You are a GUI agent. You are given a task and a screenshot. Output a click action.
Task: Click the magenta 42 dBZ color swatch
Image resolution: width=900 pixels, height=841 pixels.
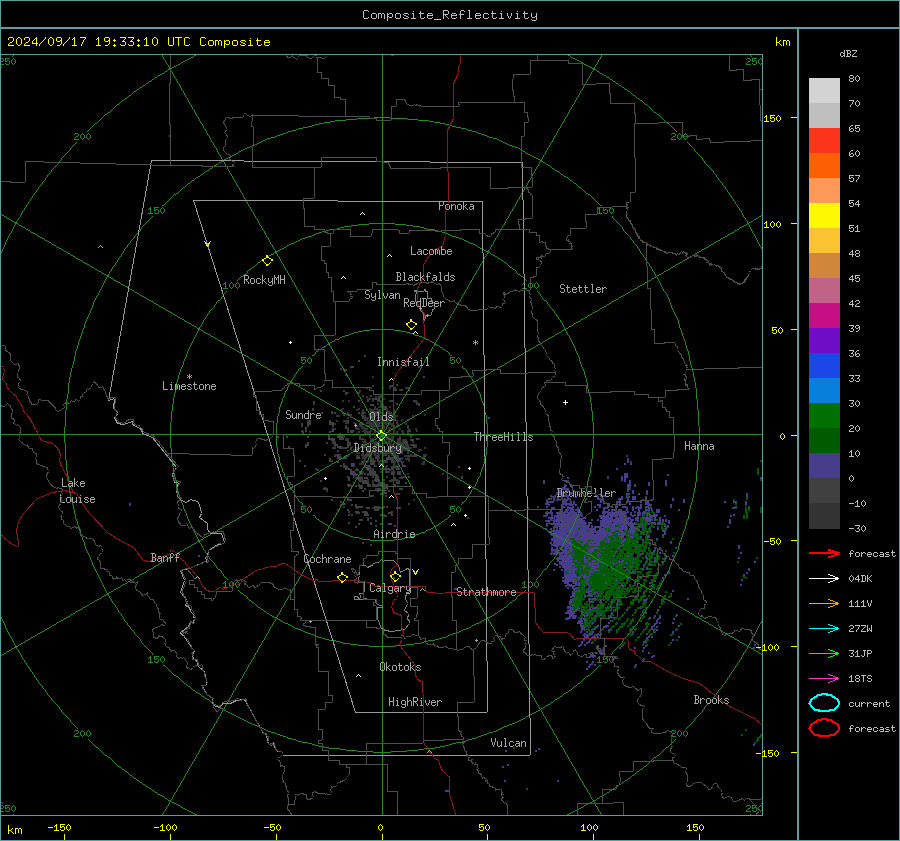(824, 316)
